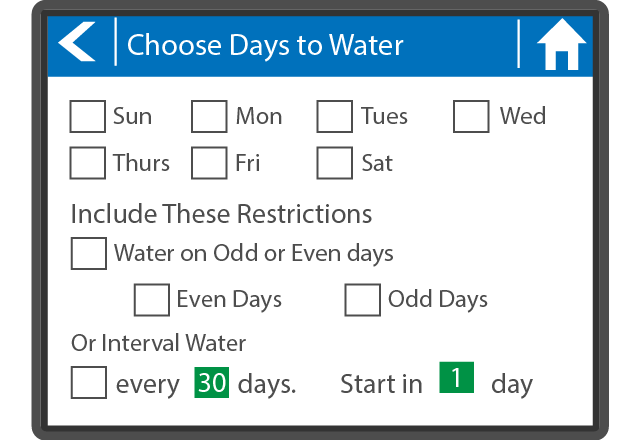The width and height of the screenshot is (640, 440).
Task: Mark Fri as a watering day
Action: [209, 163]
